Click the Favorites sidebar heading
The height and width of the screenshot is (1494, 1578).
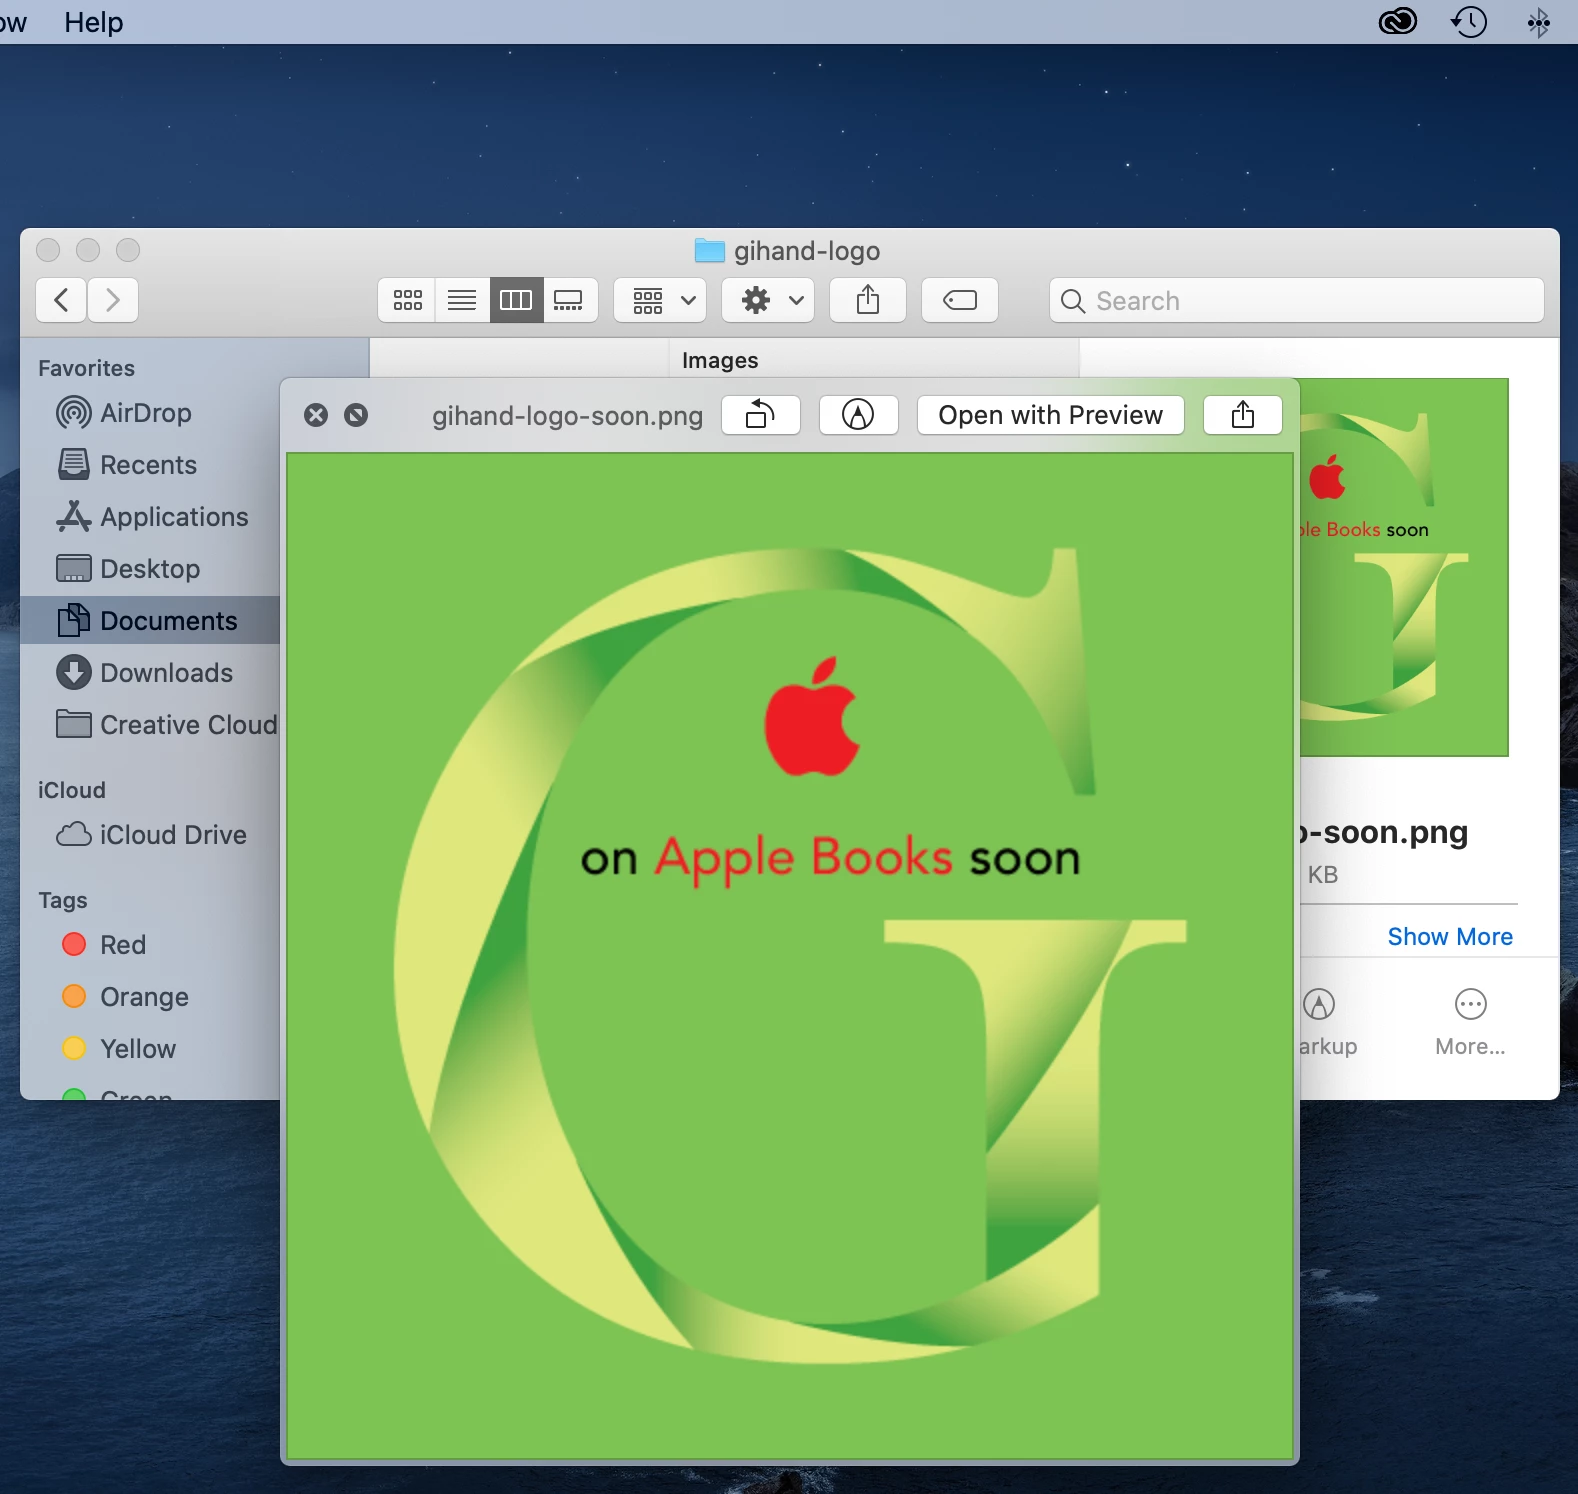tap(86, 368)
